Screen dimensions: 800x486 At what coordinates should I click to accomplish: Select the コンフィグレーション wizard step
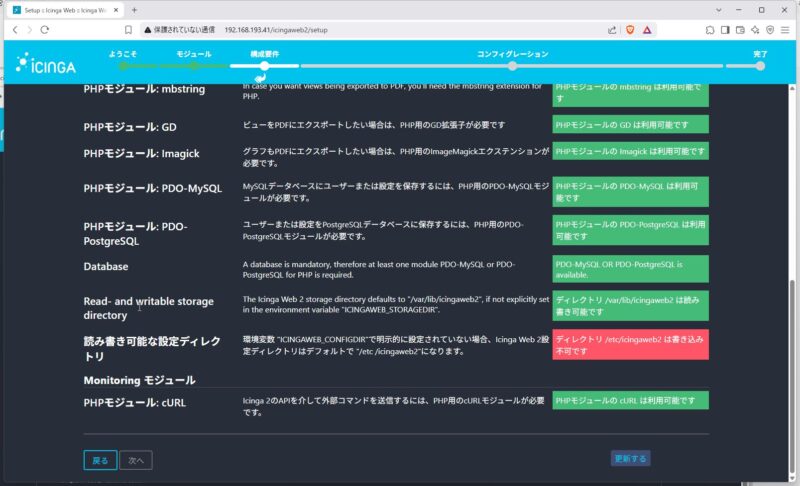[x=513, y=54]
